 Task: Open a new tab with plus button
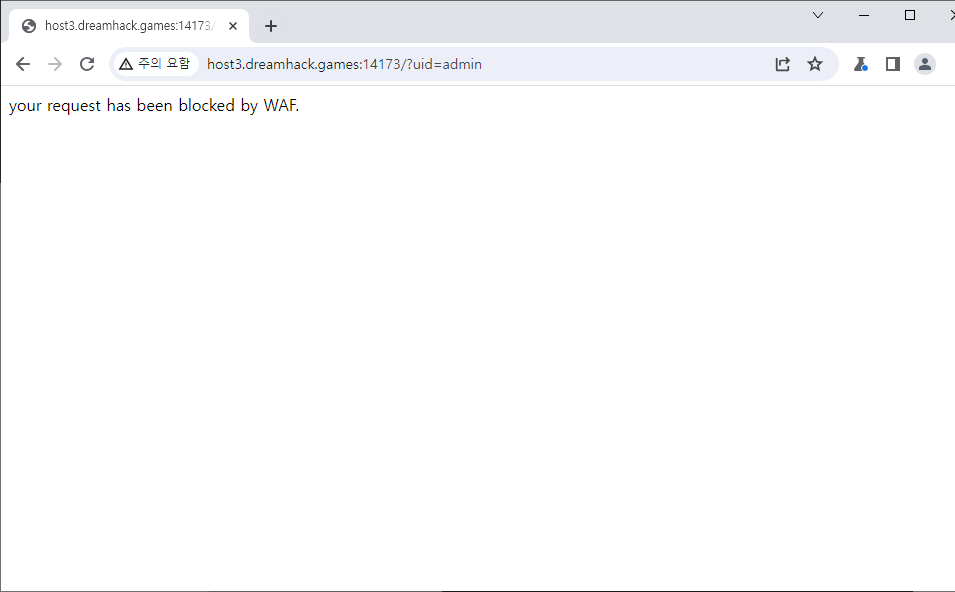[x=271, y=26]
